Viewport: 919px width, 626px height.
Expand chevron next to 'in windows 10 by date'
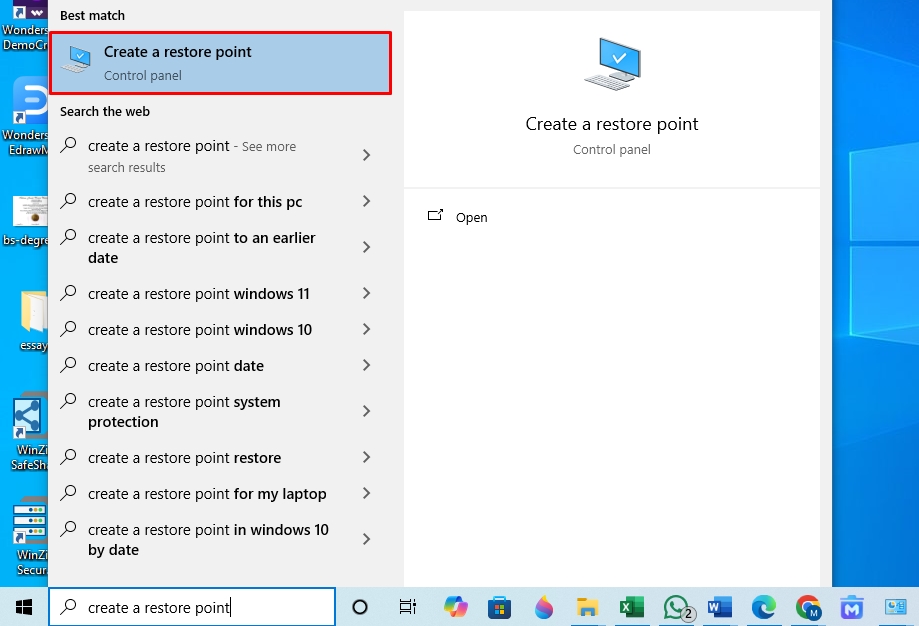point(366,539)
